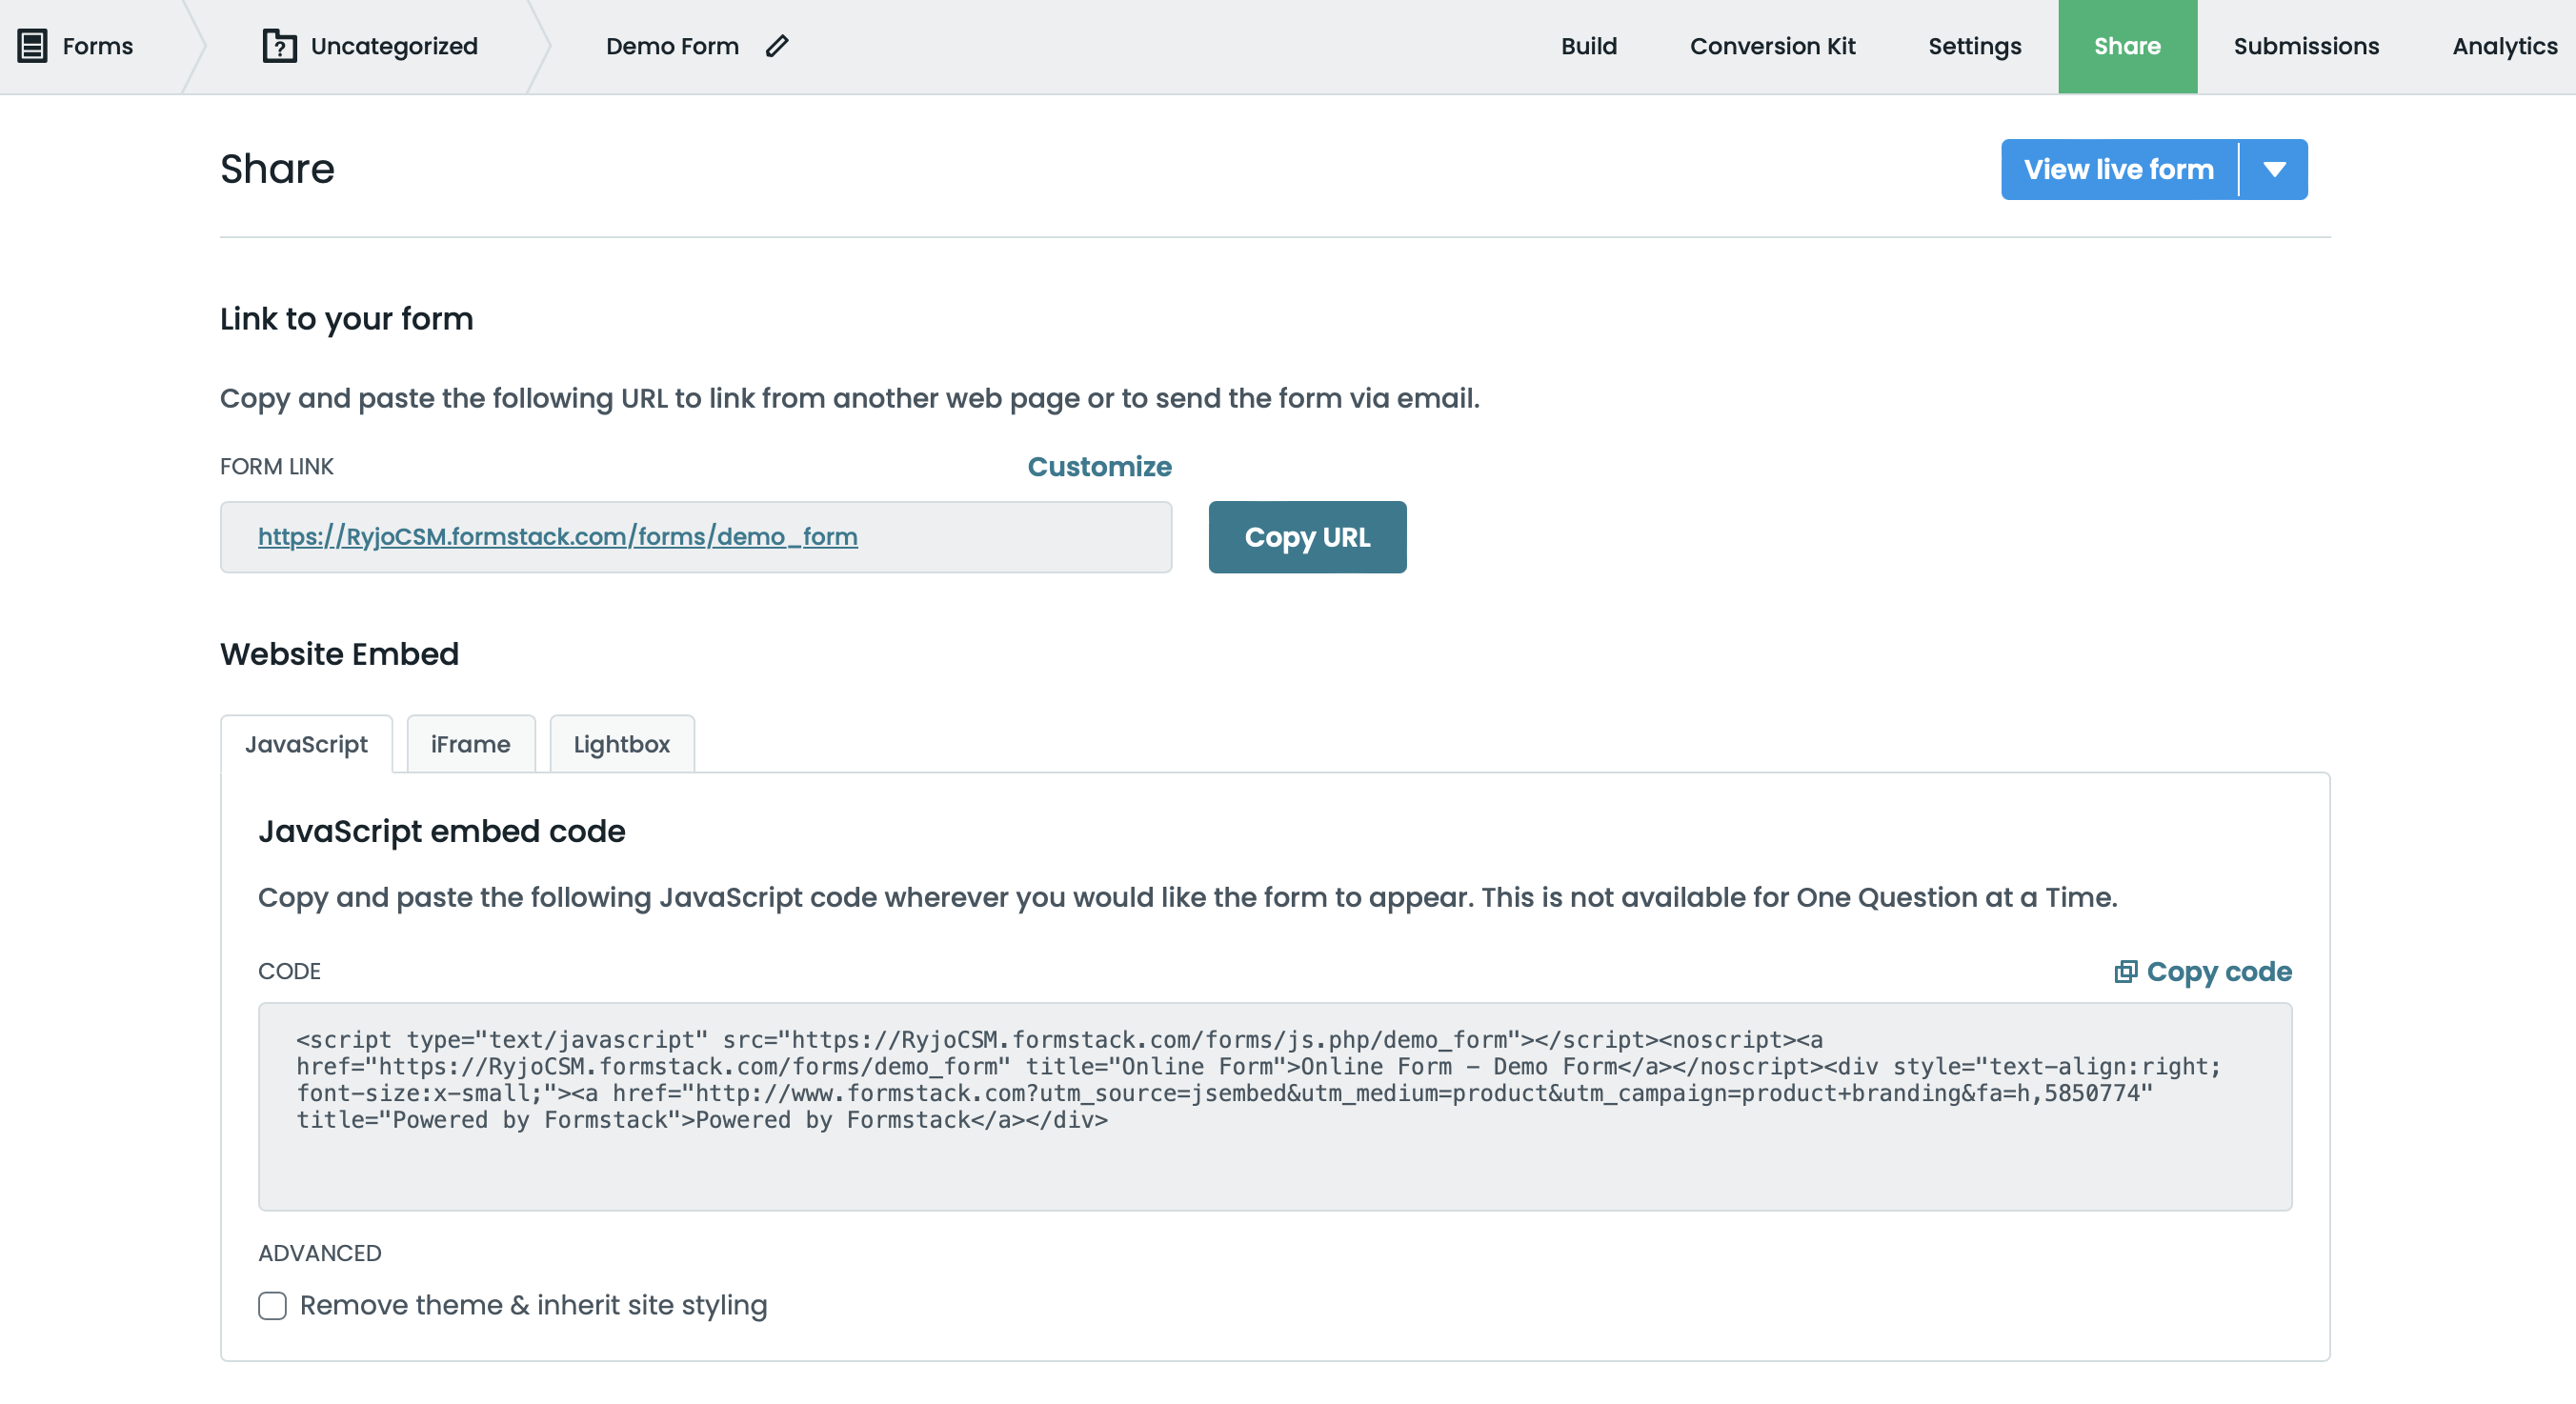Open the Conversion Kit section
The width and height of the screenshot is (2576, 1404).
point(1772,45)
